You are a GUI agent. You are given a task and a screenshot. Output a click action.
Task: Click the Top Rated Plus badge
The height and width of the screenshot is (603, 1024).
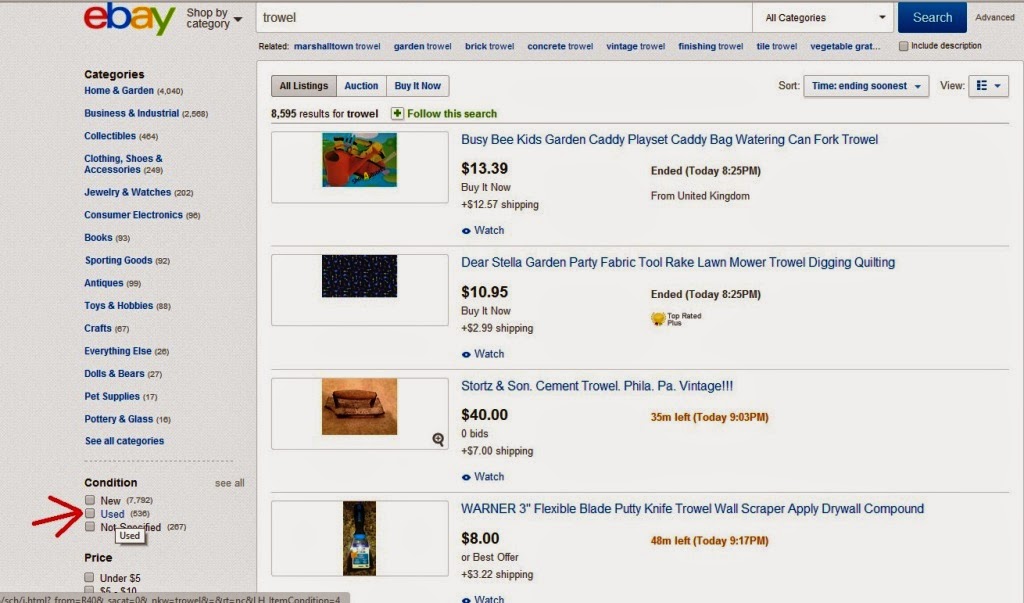pyautogui.click(x=676, y=319)
